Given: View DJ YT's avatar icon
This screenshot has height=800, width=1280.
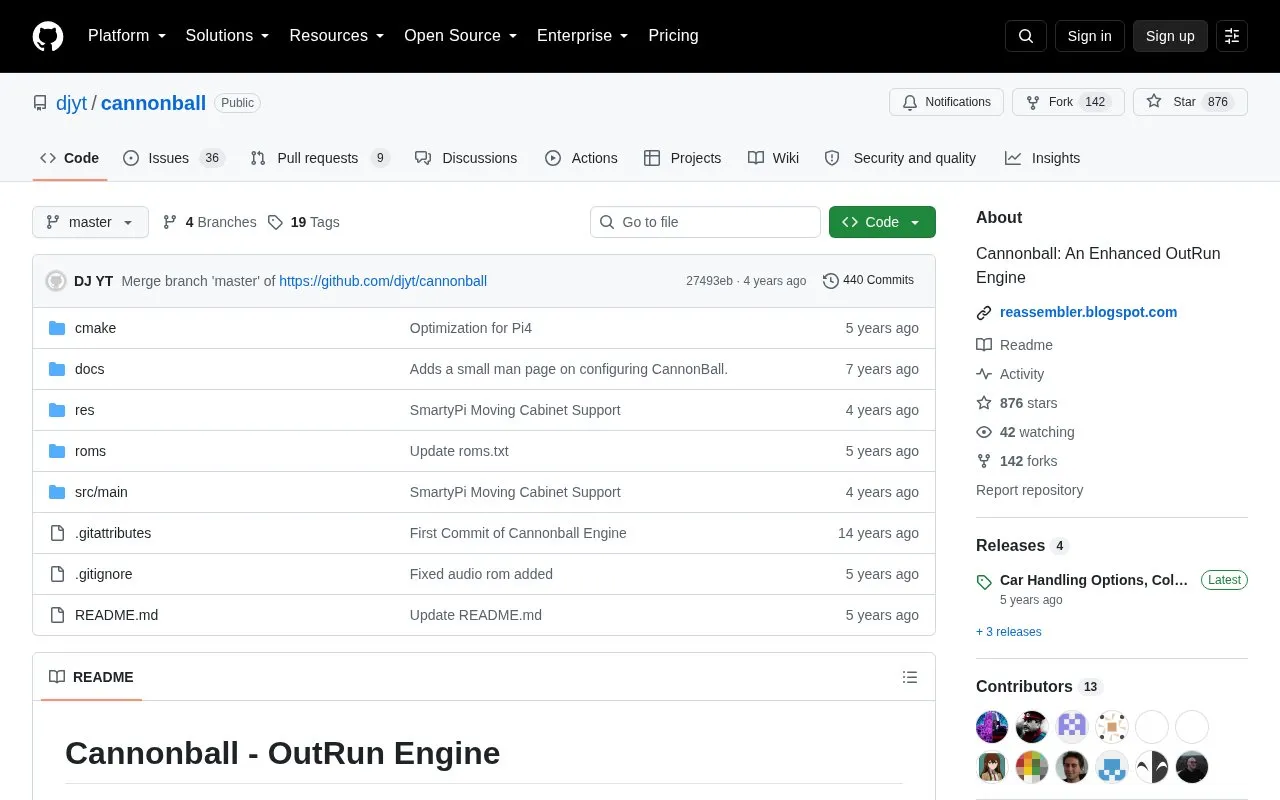Looking at the screenshot, I should click(x=56, y=281).
